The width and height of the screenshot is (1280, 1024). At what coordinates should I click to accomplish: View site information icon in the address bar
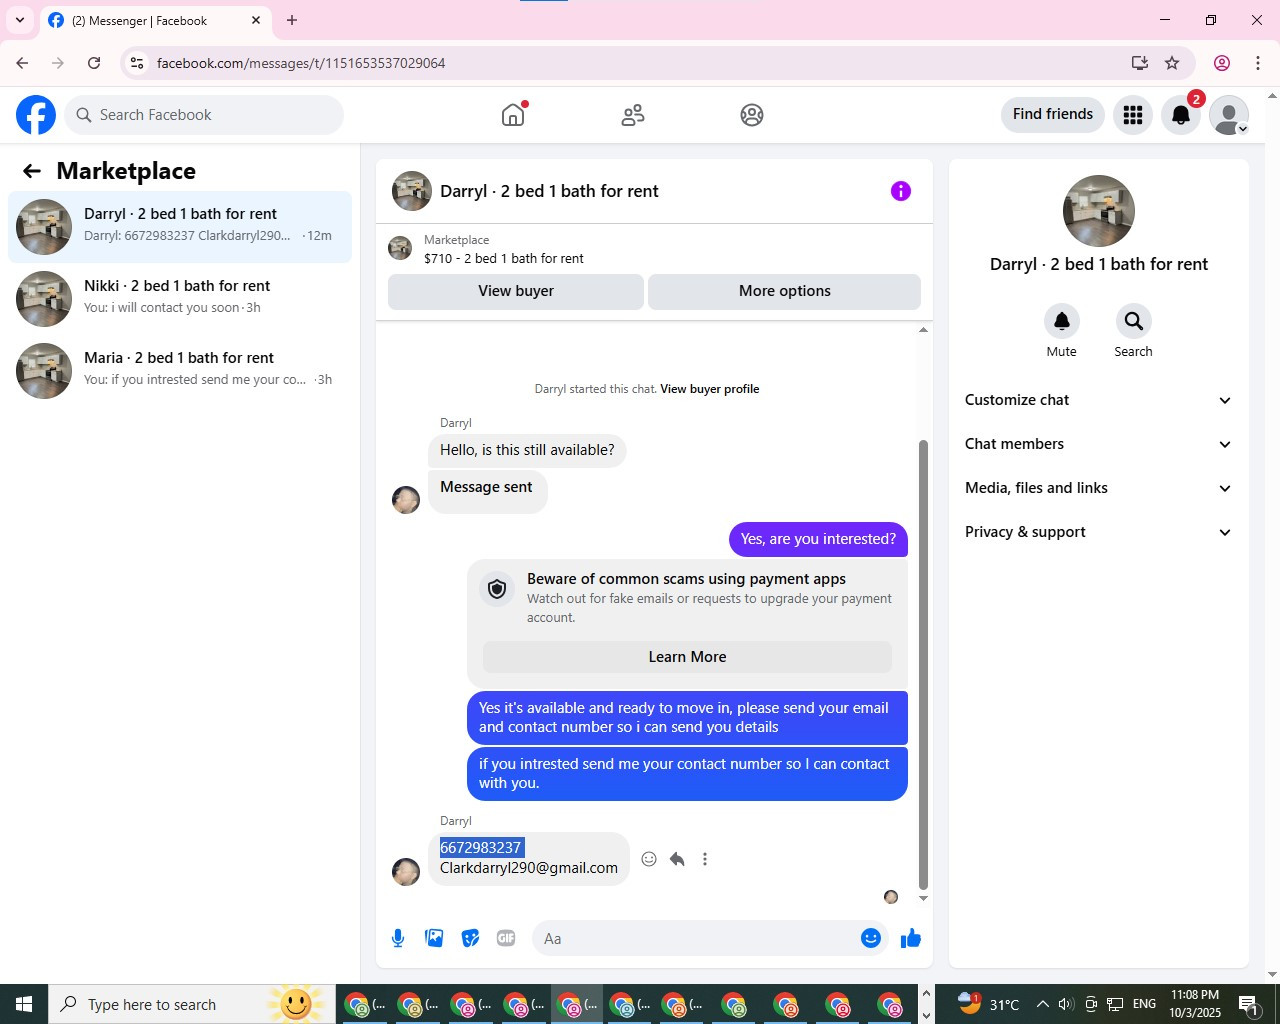[x=137, y=63]
